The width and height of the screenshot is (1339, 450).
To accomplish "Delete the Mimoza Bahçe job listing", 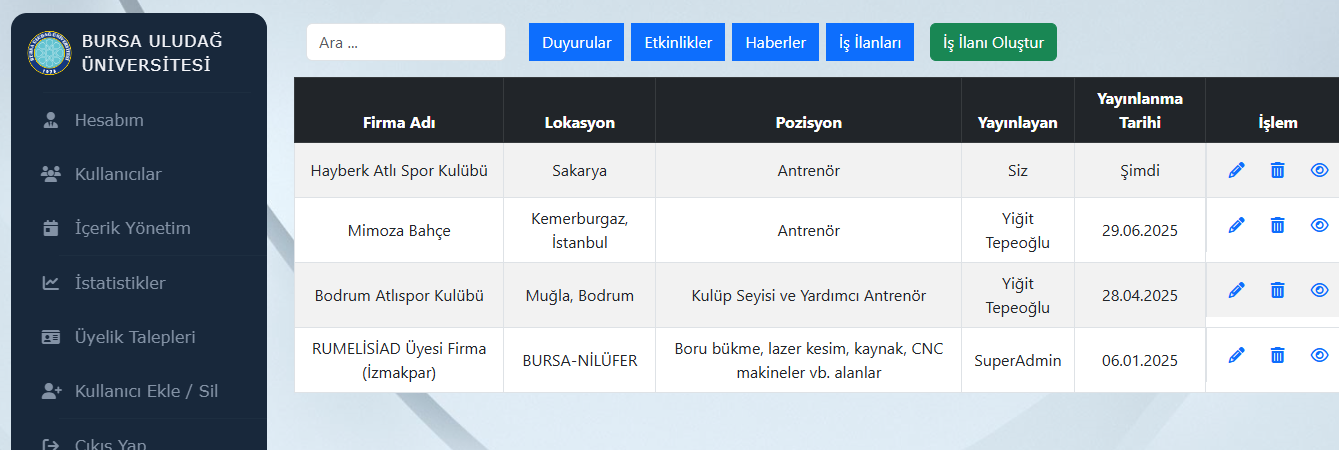I will tap(1277, 226).
